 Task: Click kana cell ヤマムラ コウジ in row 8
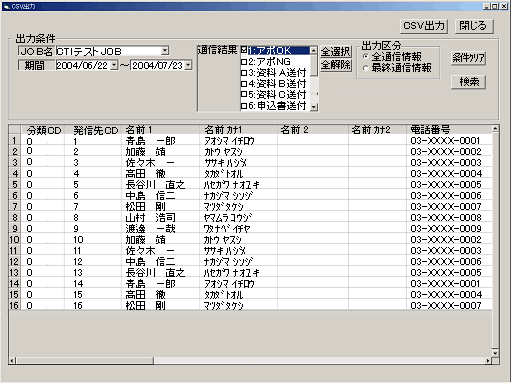pyautogui.click(x=238, y=217)
